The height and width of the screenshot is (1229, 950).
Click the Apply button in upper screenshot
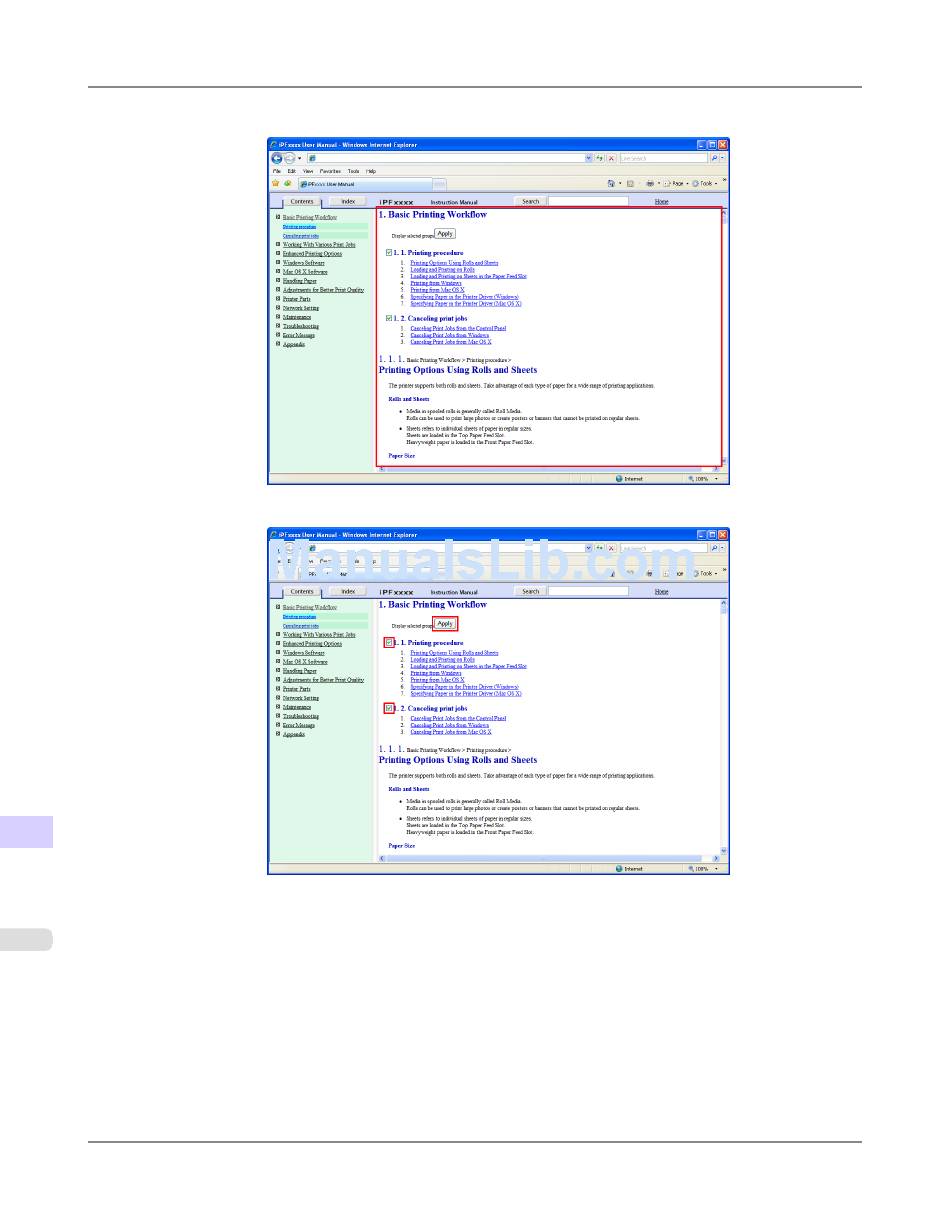coord(445,233)
